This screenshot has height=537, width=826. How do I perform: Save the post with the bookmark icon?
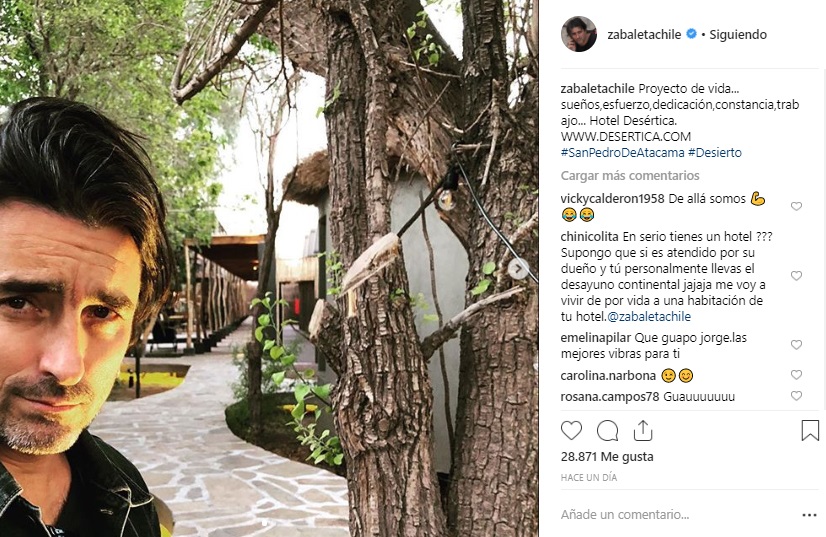tap(810, 430)
